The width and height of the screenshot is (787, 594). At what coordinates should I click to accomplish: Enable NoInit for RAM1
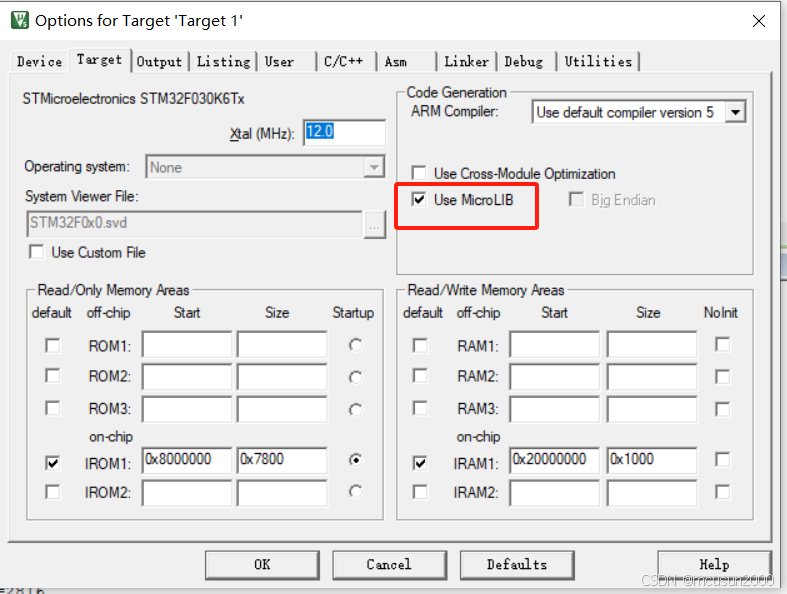tap(723, 344)
